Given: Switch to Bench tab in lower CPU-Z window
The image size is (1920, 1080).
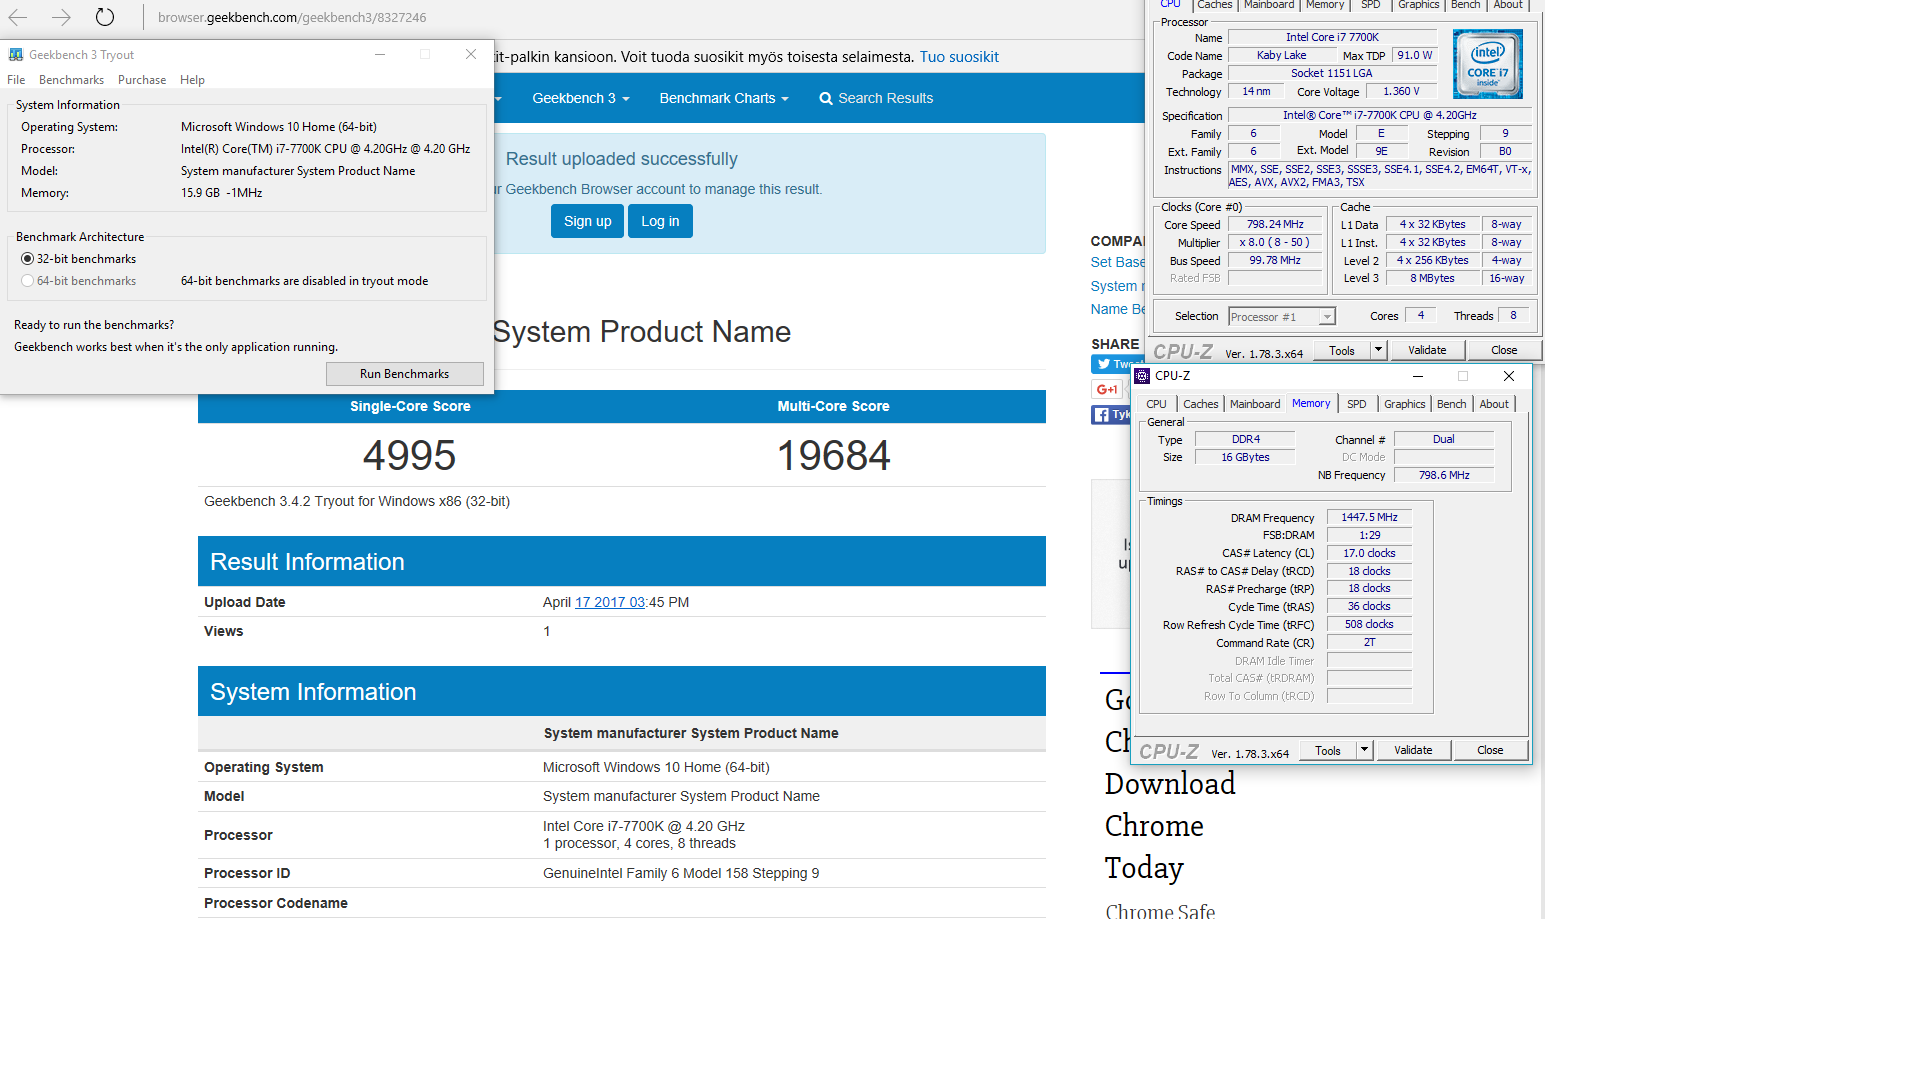Looking at the screenshot, I should [1451, 404].
